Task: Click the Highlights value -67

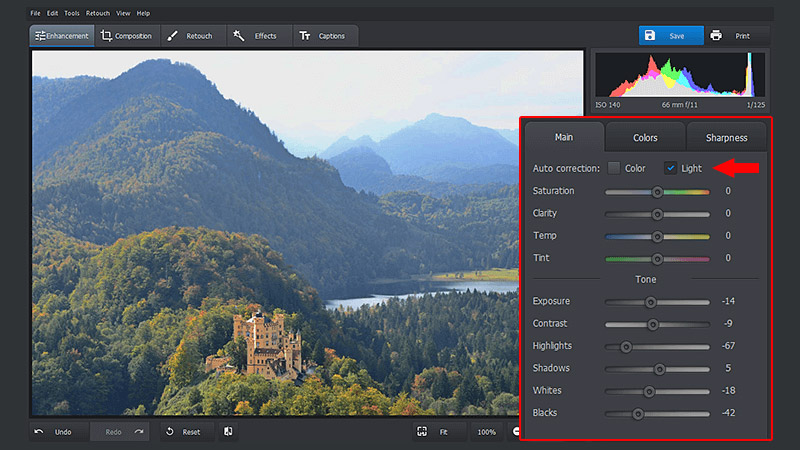Action: (728, 346)
